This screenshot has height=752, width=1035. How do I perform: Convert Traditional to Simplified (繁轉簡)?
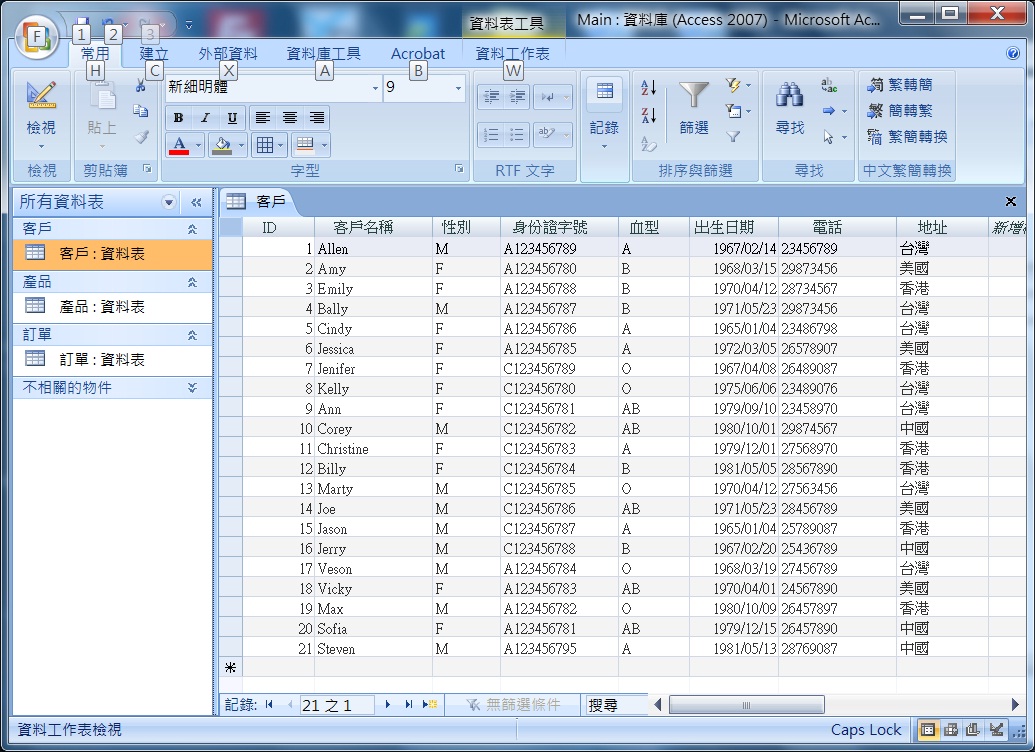coord(900,85)
